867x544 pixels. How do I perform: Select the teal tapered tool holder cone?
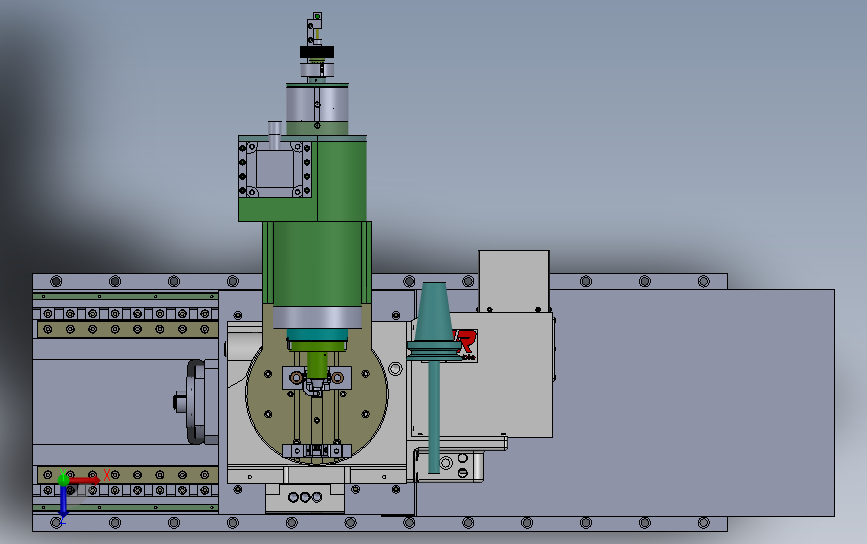[434, 313]
